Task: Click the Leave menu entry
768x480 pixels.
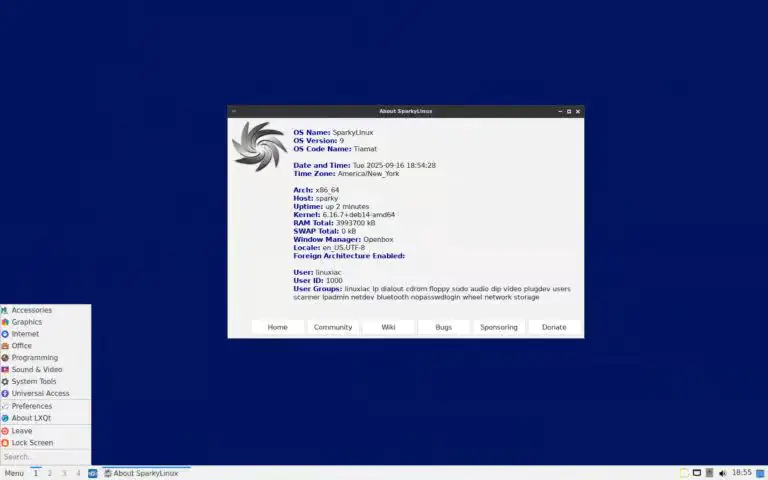Action: (22, 431)
